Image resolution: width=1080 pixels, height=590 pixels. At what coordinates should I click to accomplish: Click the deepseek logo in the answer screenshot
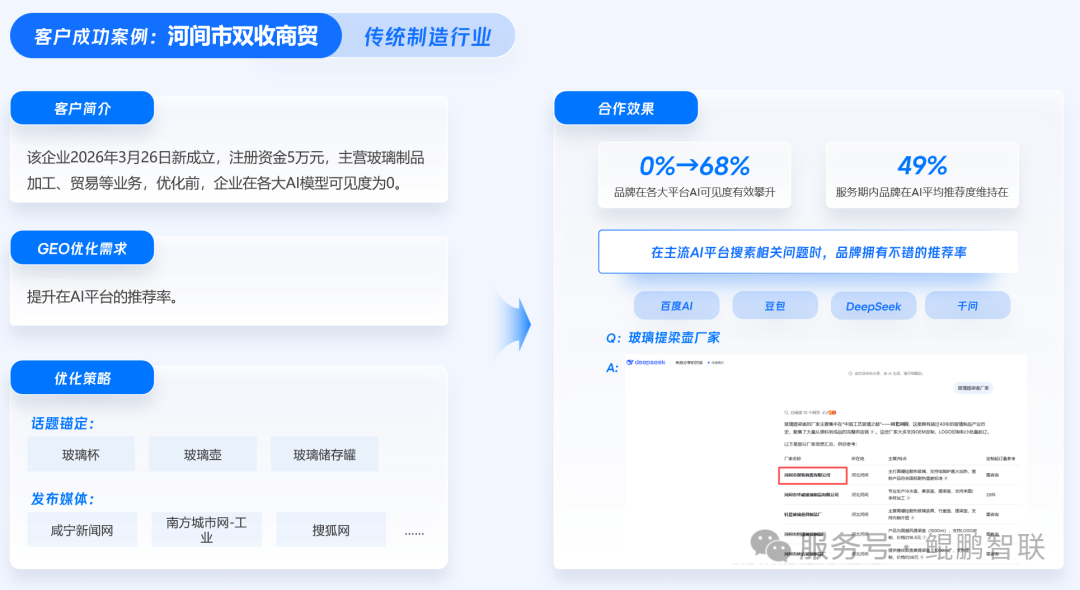tap(646, 362)
